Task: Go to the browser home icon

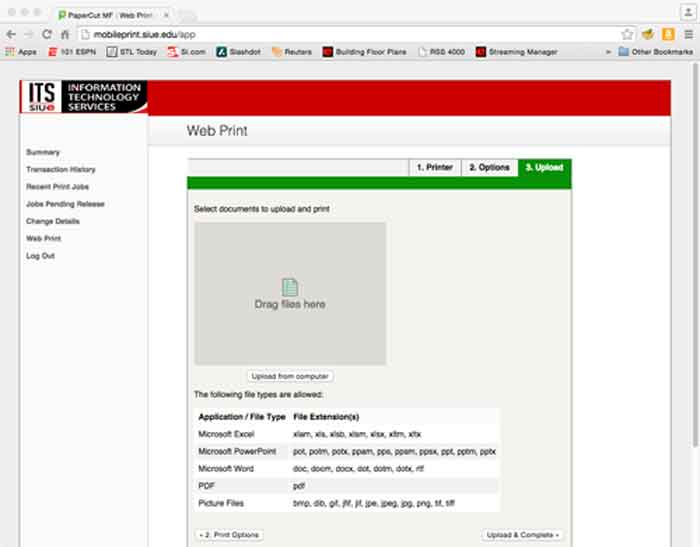Action: pos(64,34)
